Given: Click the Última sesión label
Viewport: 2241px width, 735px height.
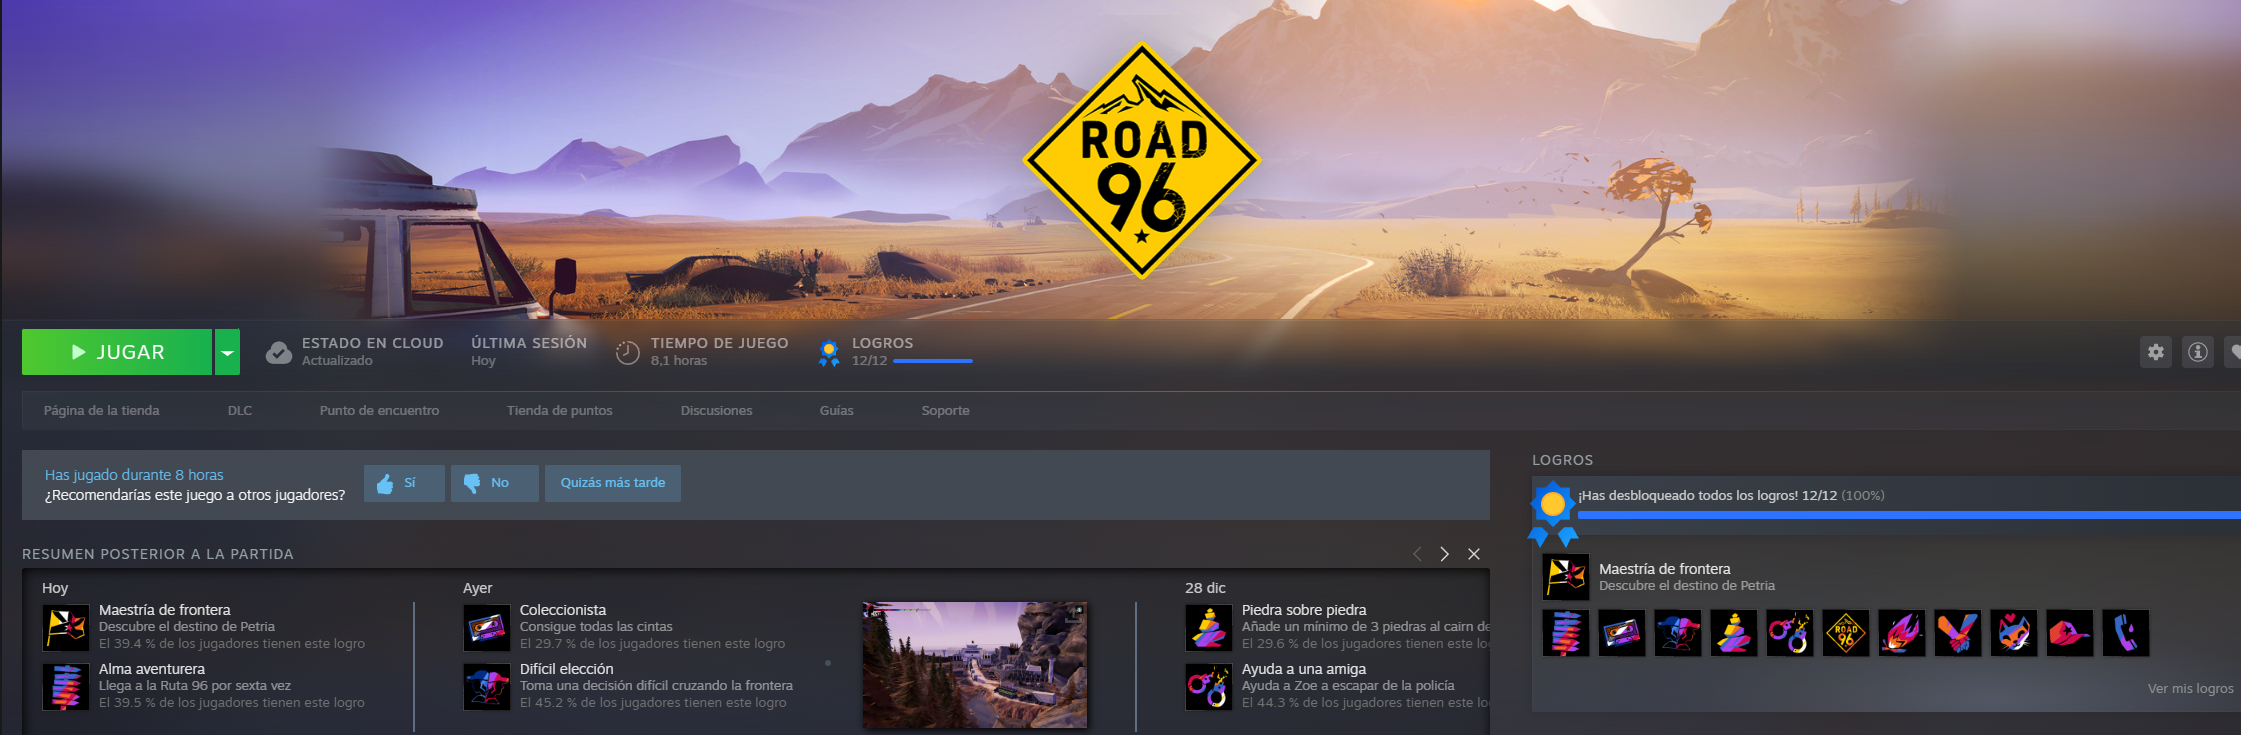Looking at the screenshot, I should (x=529, y=343).
